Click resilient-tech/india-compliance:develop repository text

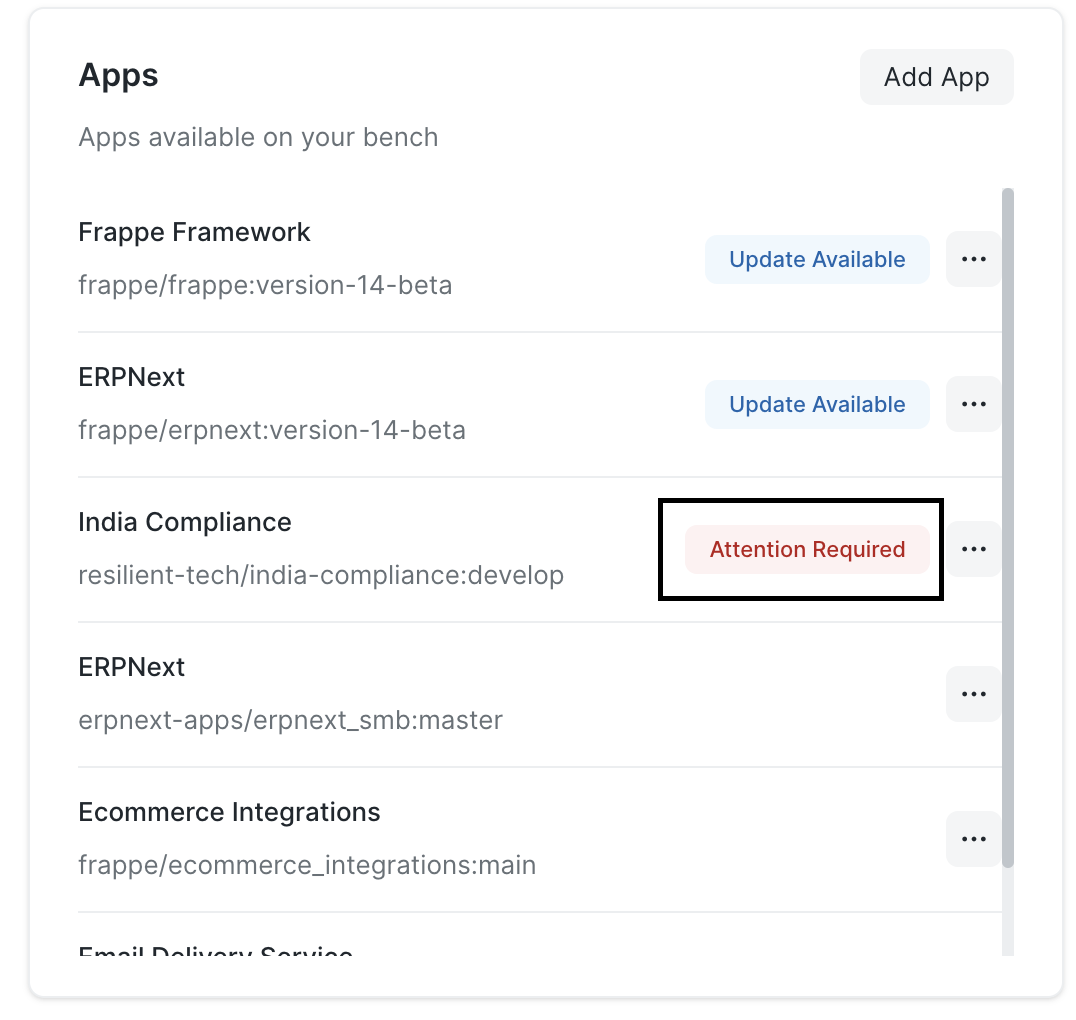pyautogui.click(x=321, y=576)
